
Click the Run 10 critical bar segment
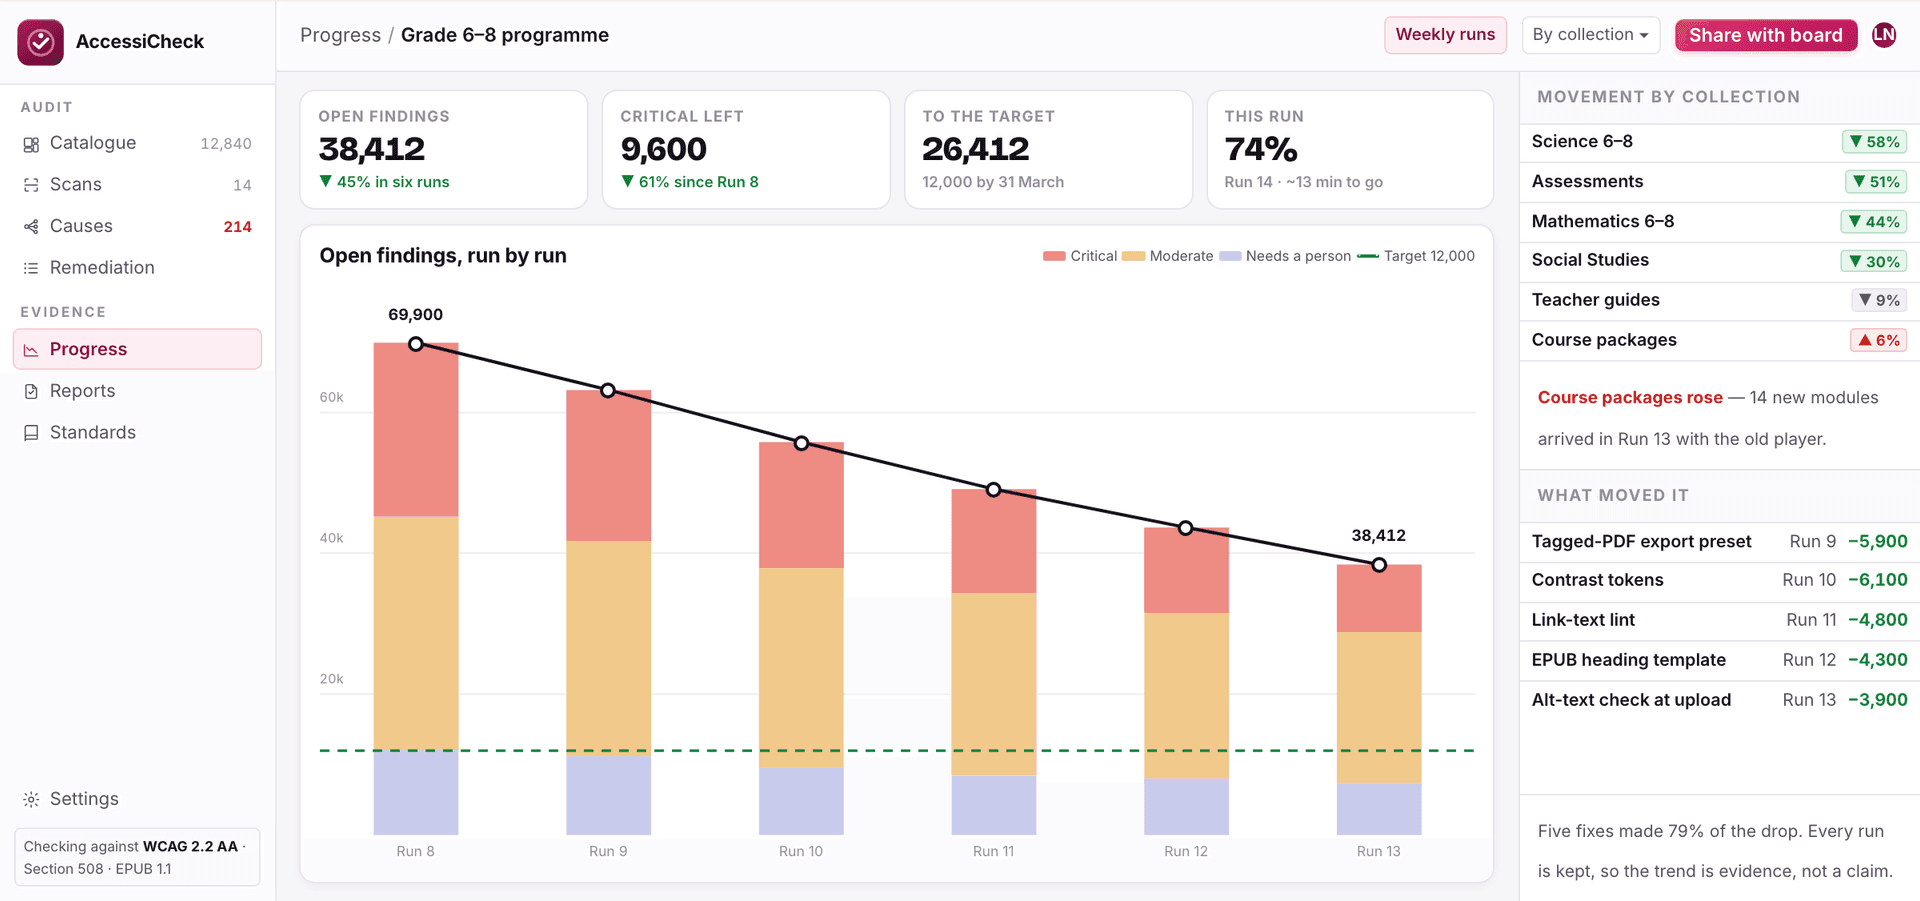[801, 506]
